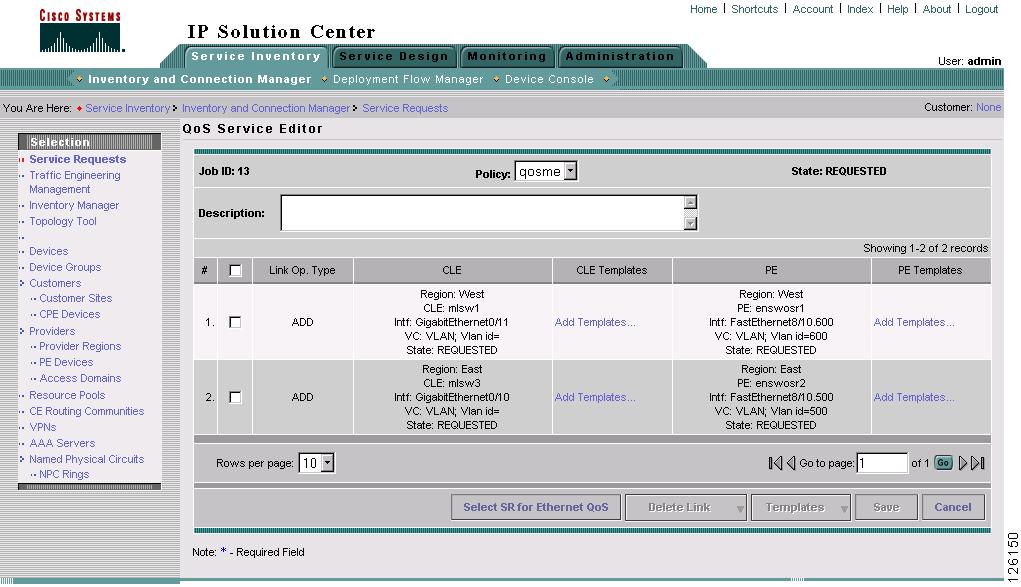This screenshot has width=1021, height=587.
Task: Click into the Description text area
Action: [483, 213]
